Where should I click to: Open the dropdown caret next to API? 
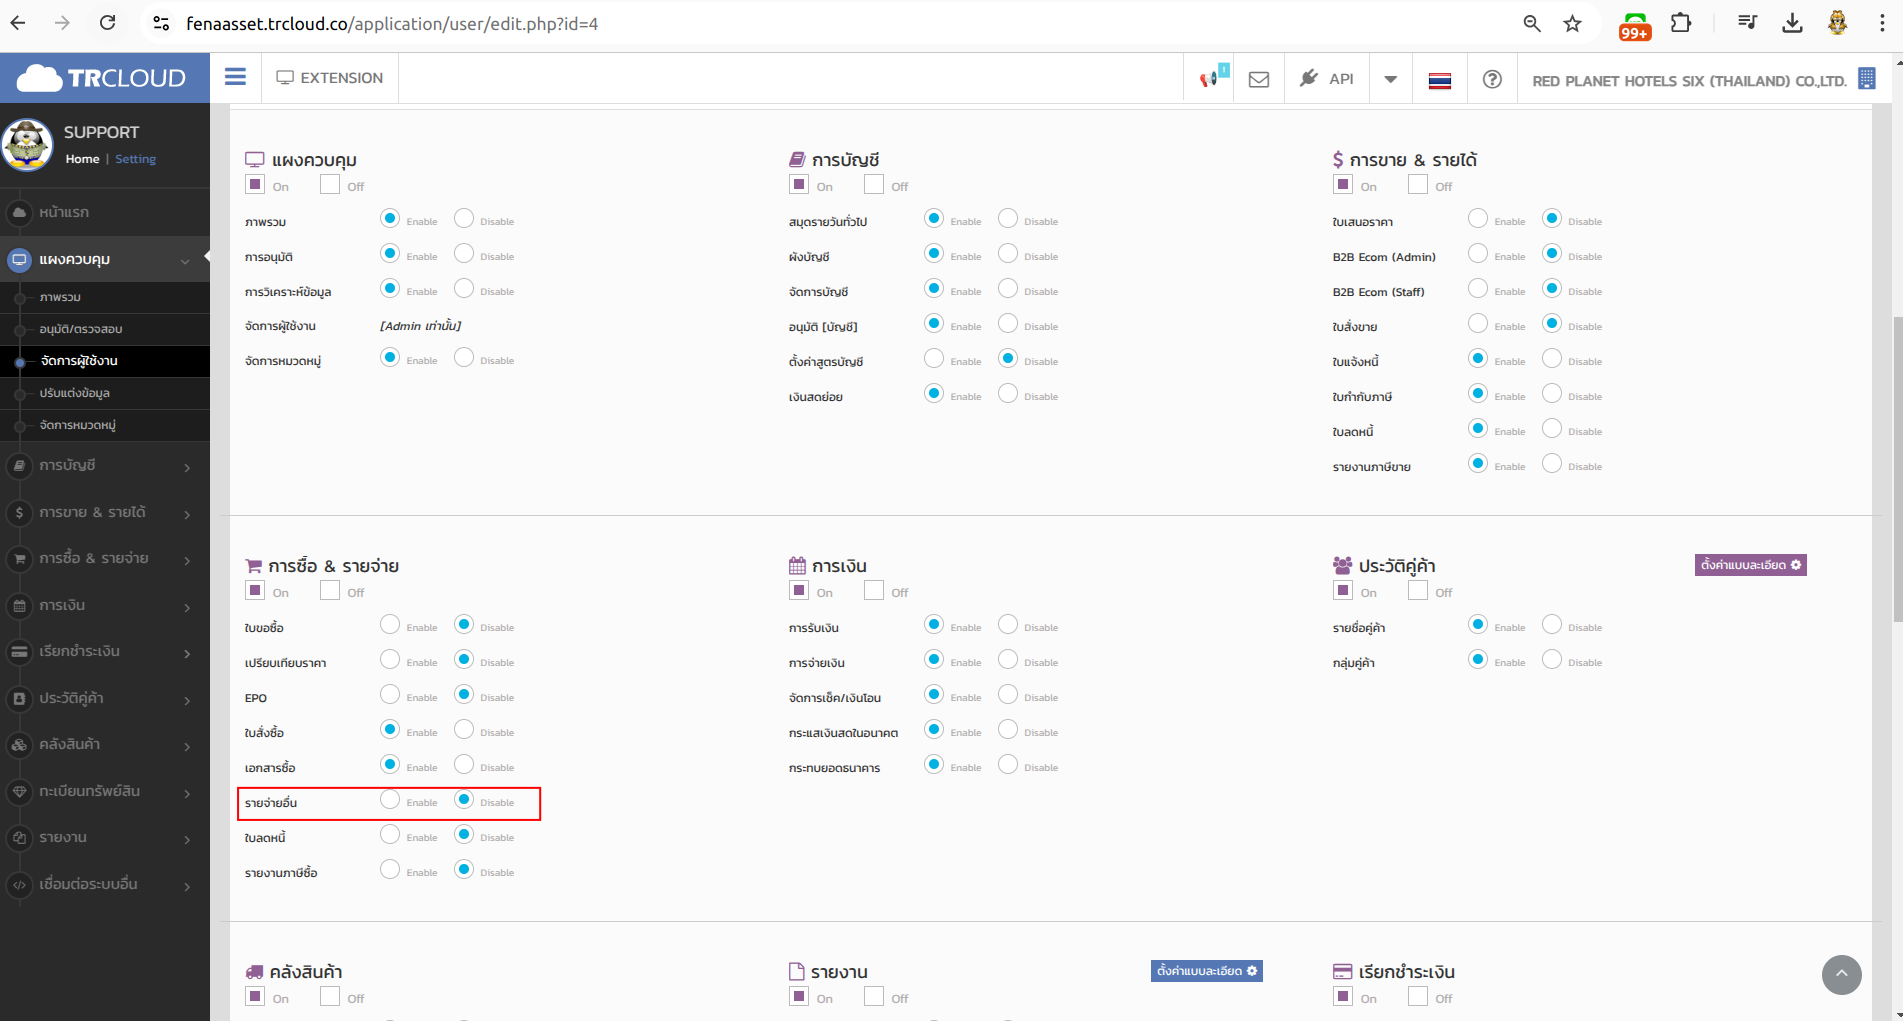point(1390,79)
